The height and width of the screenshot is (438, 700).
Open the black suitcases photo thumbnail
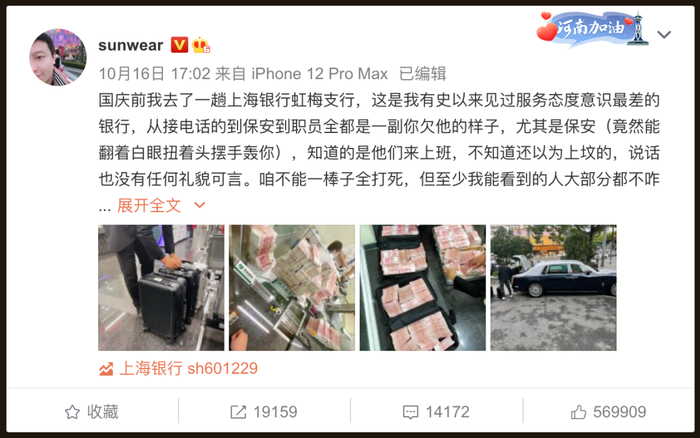[x=161, y=288]
